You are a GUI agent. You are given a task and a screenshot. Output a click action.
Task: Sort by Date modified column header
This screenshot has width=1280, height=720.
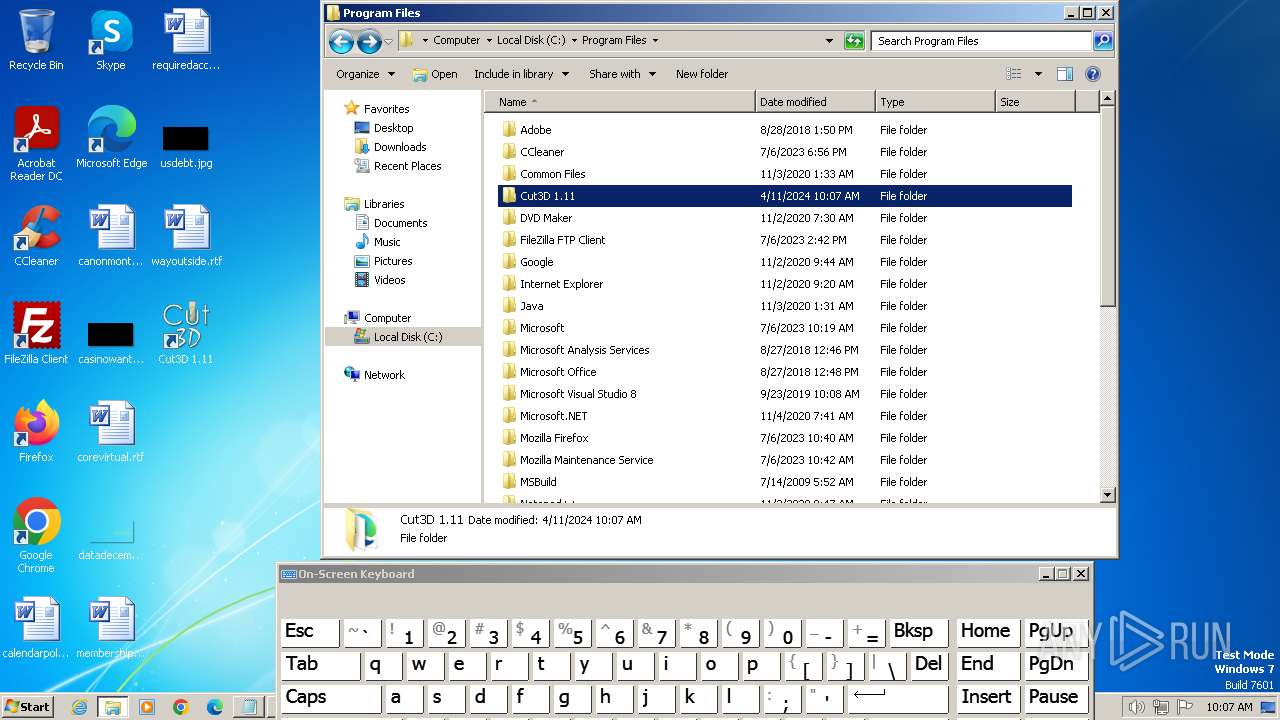(x=815, y=102)
